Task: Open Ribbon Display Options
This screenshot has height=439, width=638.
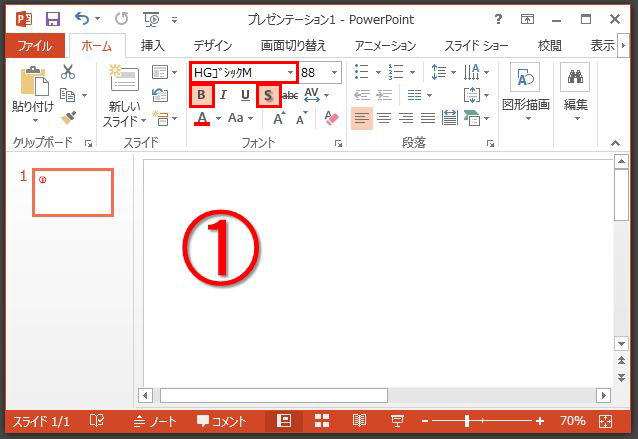Action: coord(527,19)
